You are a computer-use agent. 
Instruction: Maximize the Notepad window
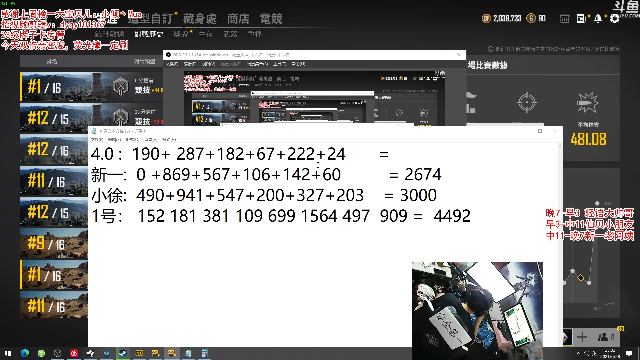[540, 131]
